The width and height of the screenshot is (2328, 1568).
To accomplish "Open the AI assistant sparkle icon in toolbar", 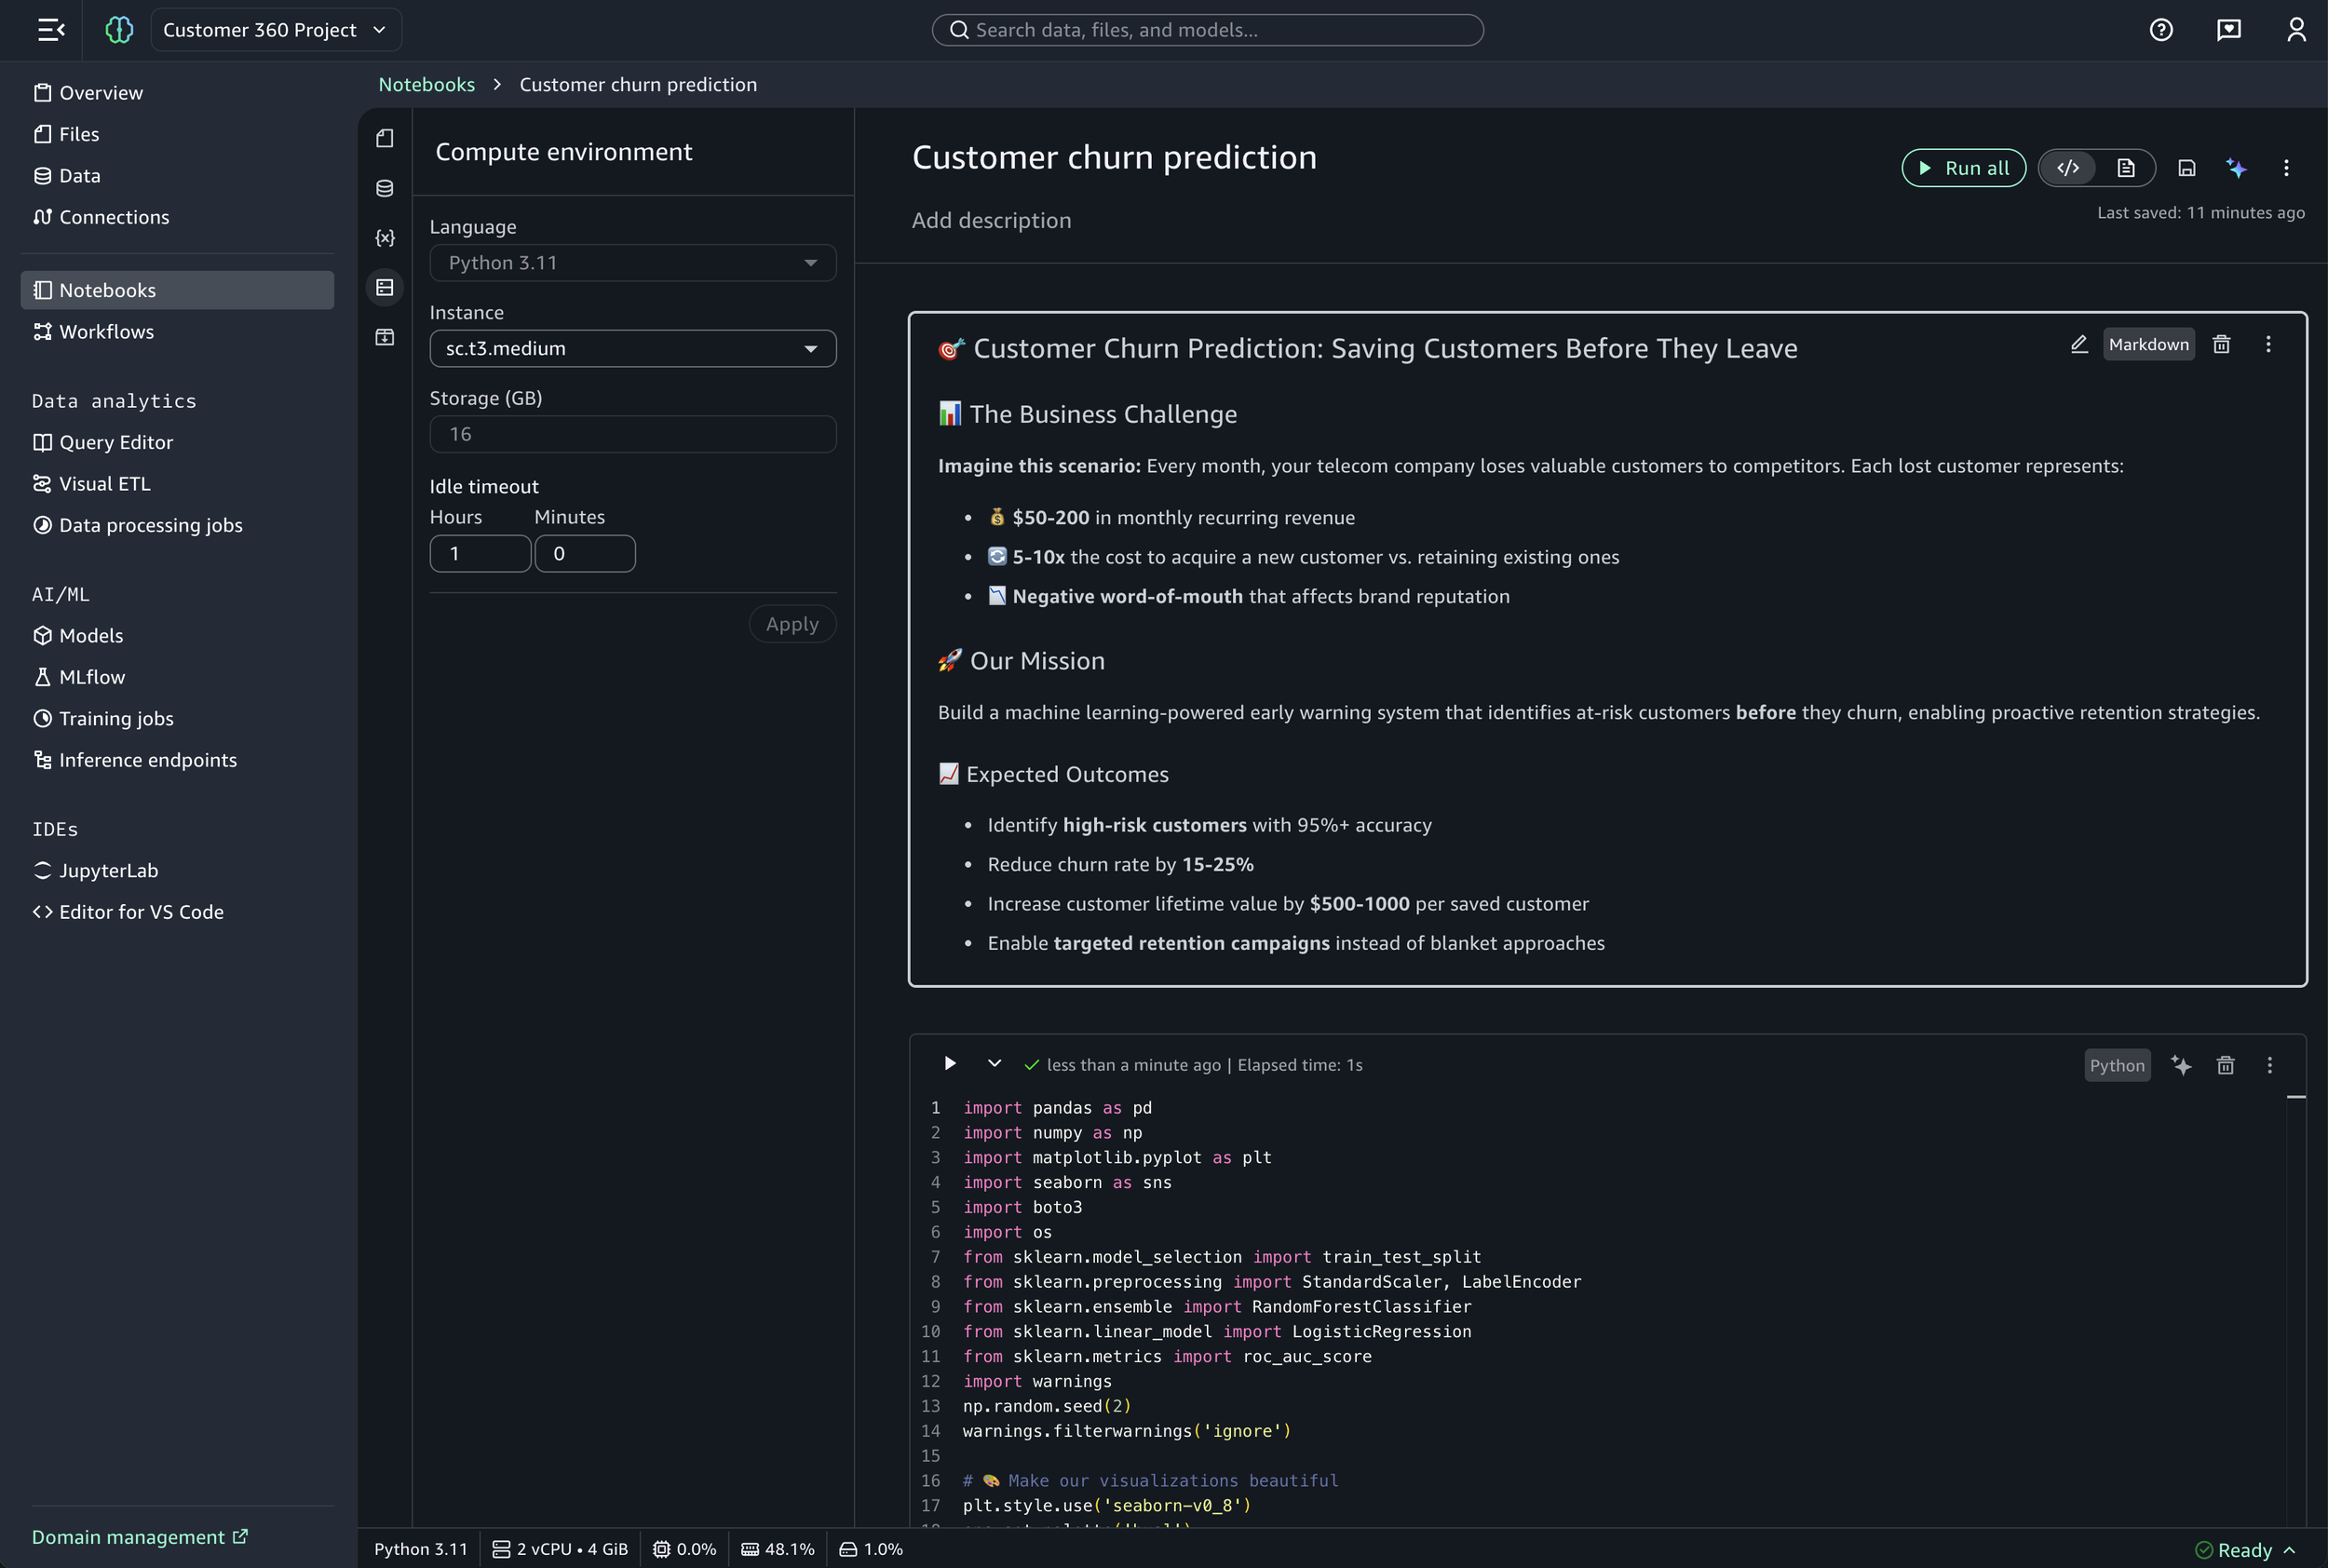I will [x=2236, y=167].
